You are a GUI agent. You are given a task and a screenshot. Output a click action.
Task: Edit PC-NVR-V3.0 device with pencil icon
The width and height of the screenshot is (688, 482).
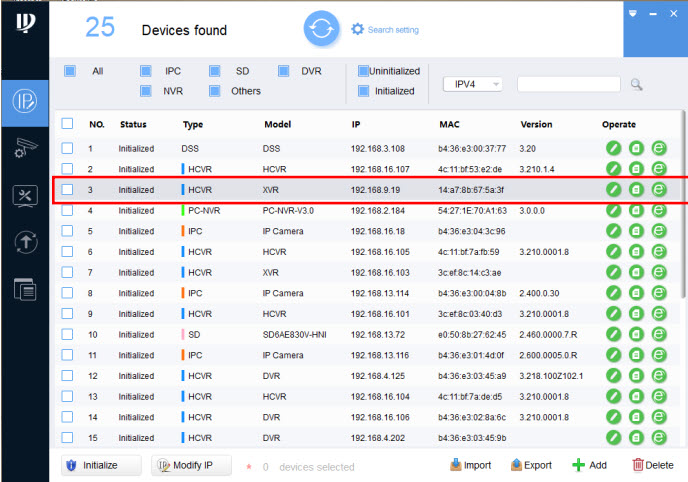613,211
